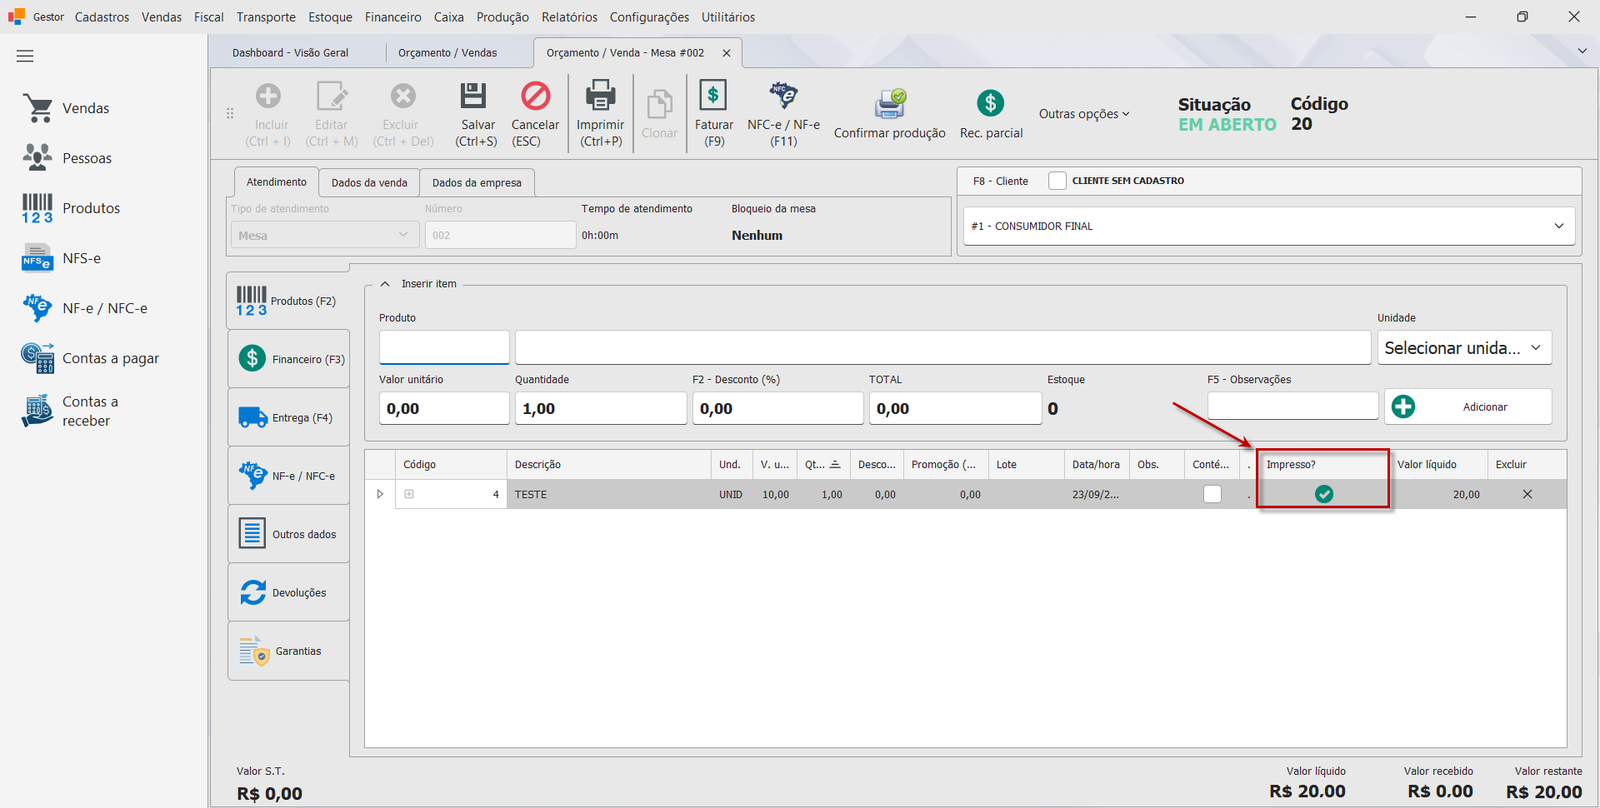Click the F5 - Observações input field
Viewport: 1600px width, 808px height.
pos(1292,405)
